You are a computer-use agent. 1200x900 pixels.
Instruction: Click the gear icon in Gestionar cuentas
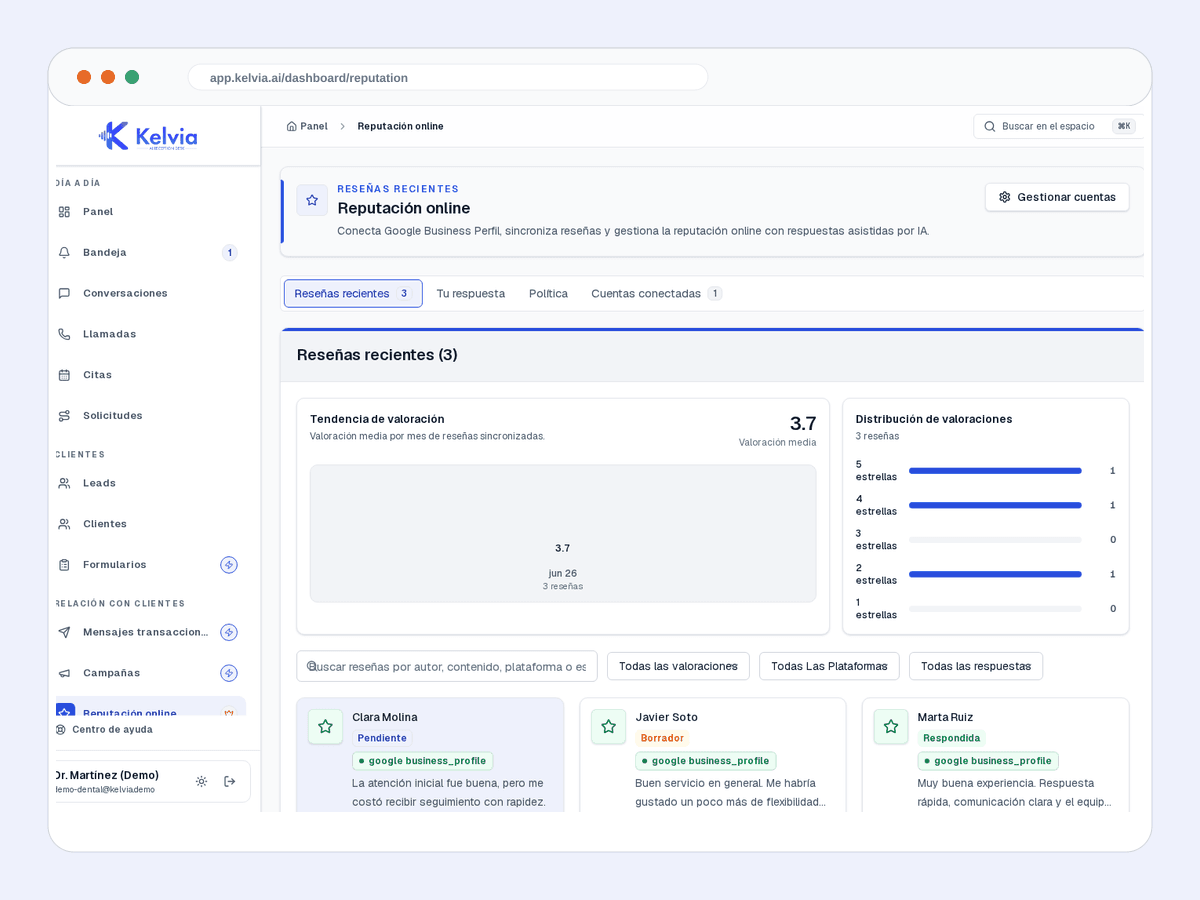[x=1005, y=197]
